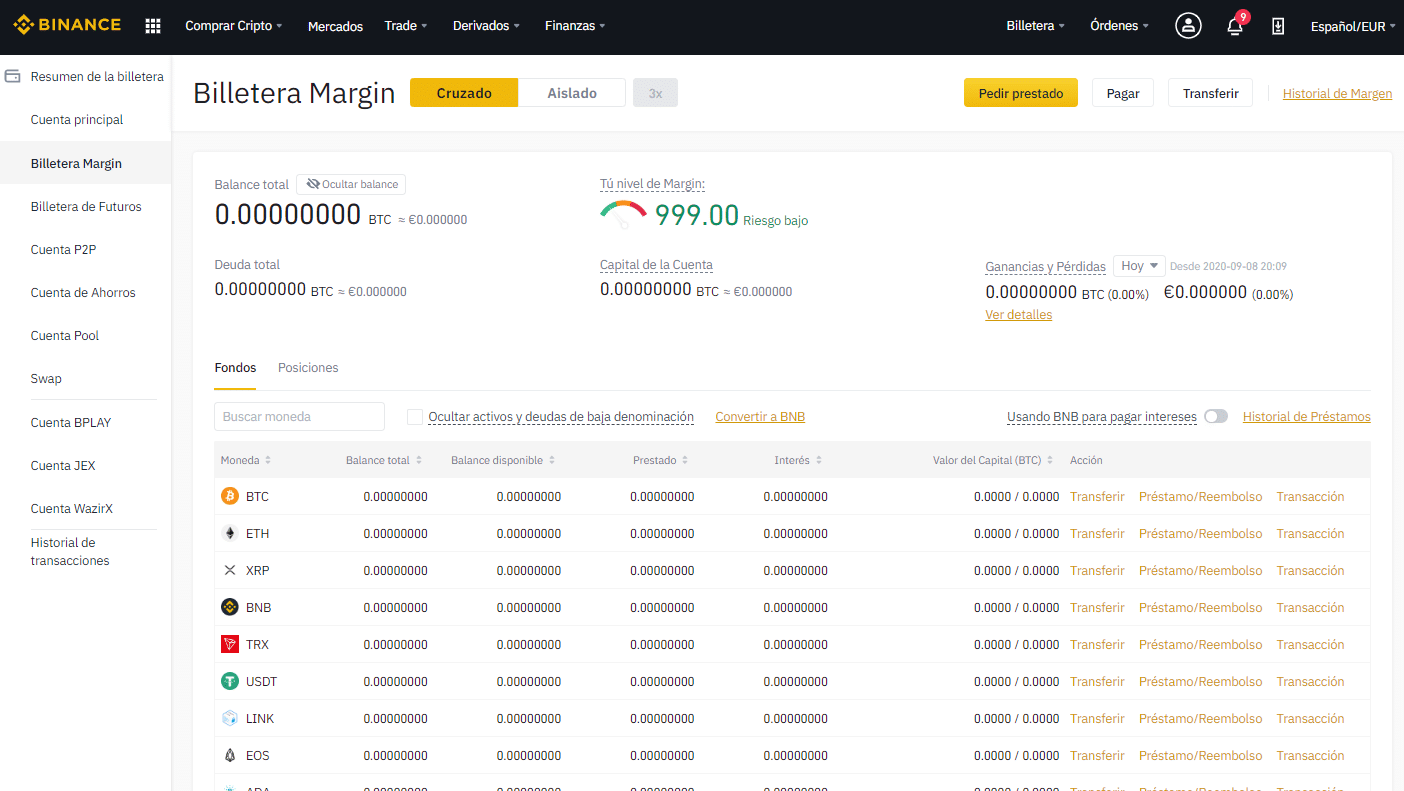Image resolution: width=1404 pixels, height=791 pixels.
Task: Switch to the Fondos tab
Action: (x=235, y=368)
